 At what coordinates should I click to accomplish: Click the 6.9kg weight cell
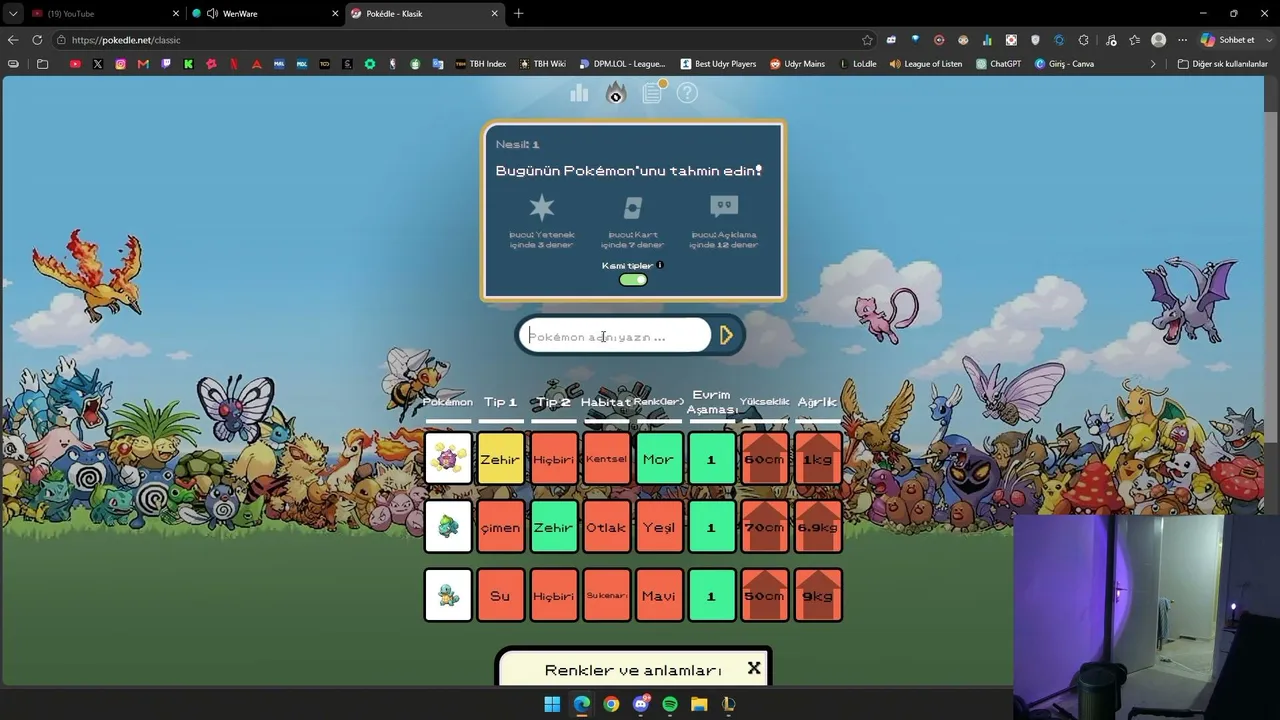click(817, 527)
